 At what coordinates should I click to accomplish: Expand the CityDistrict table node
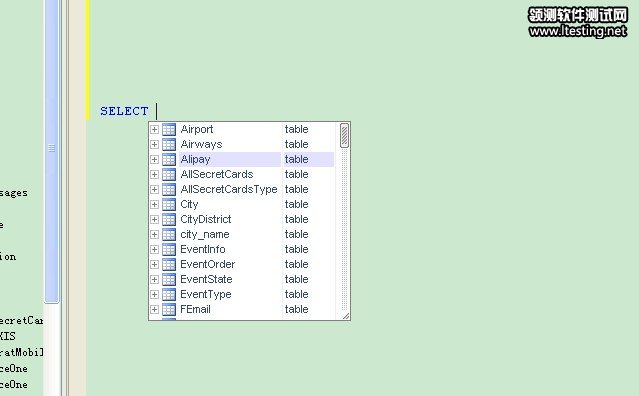pyautogui.click(x=154, y=220)
